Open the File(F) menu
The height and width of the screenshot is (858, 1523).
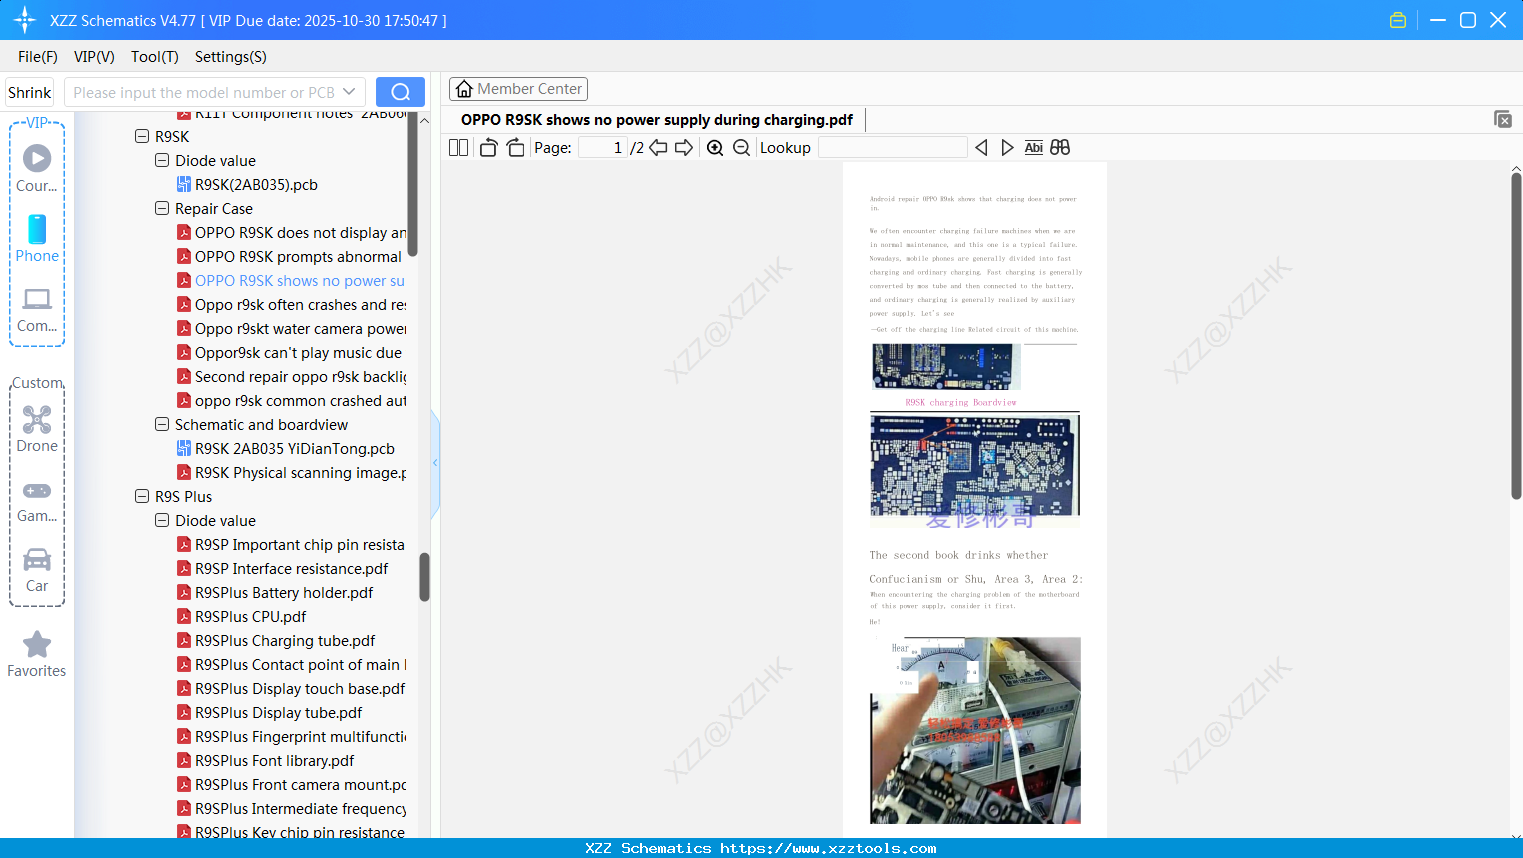pos(38,57)
